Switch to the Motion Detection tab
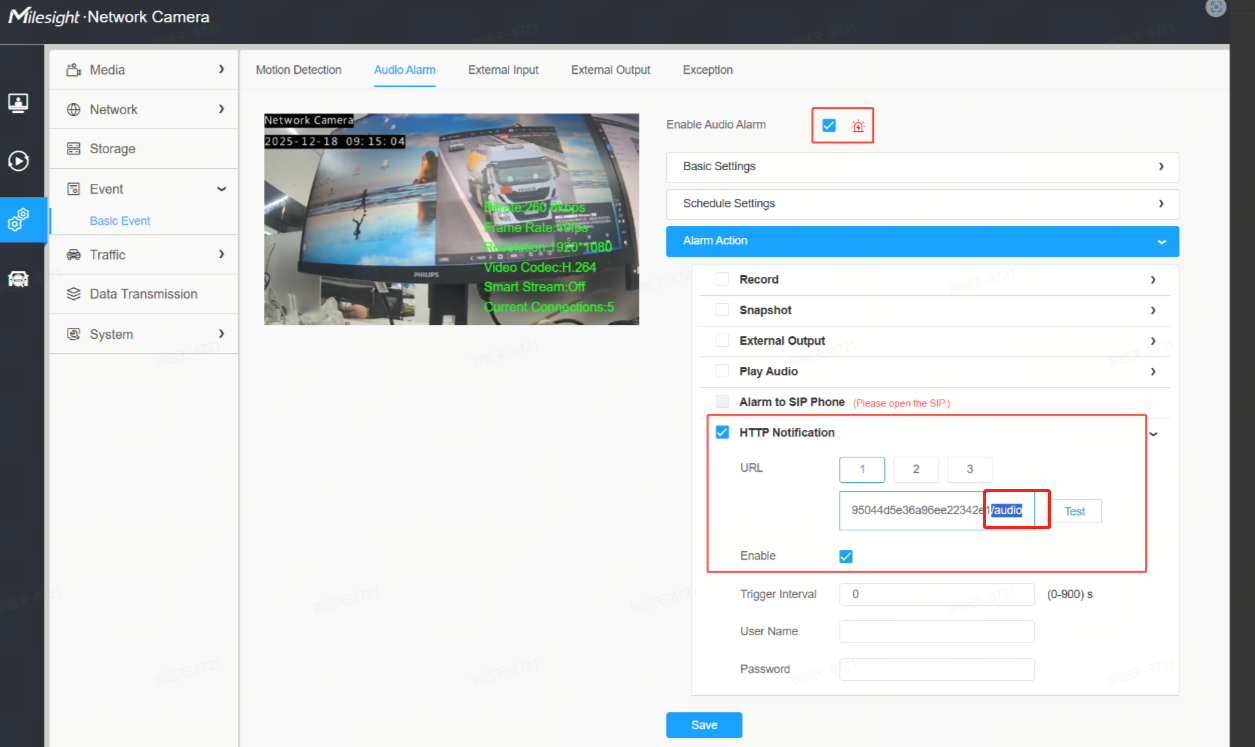 click(x=299, y=70)
